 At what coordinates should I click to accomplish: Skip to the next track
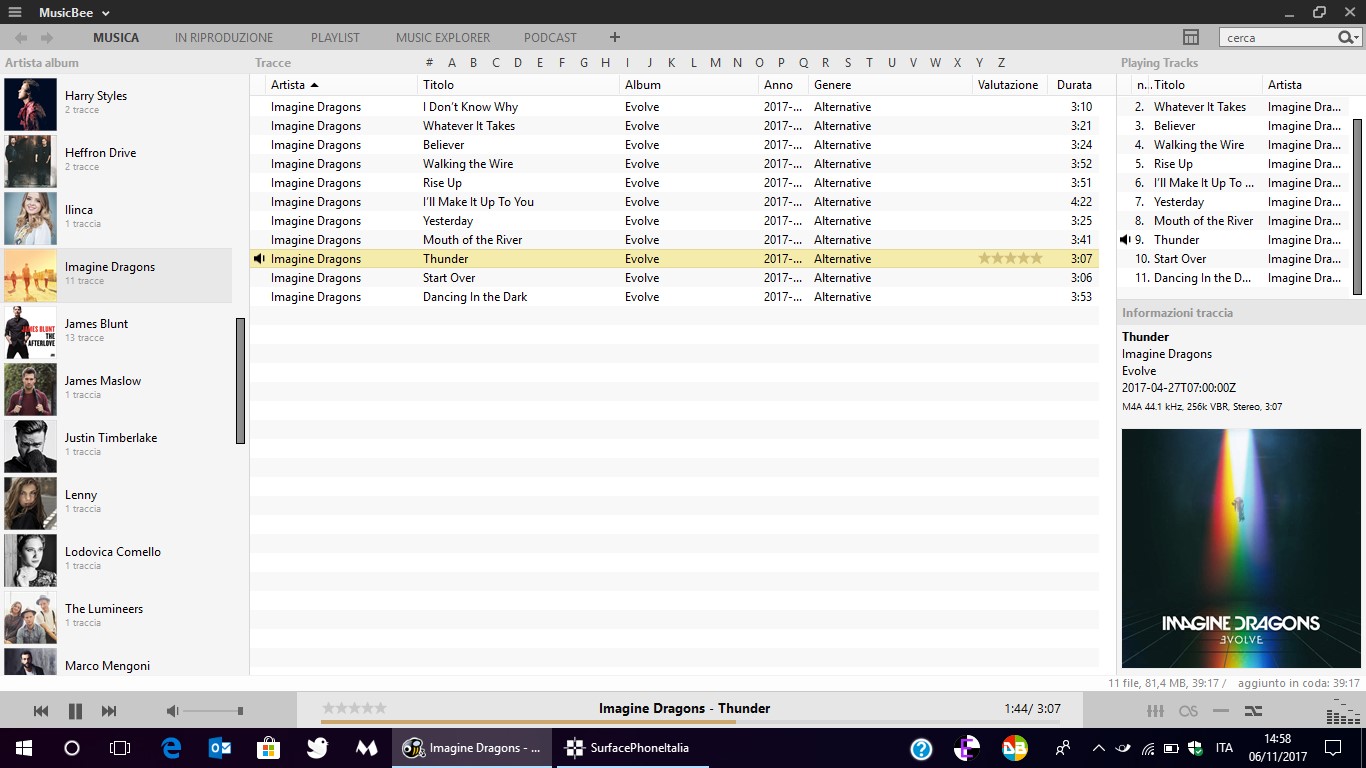[x=109, y=711]
